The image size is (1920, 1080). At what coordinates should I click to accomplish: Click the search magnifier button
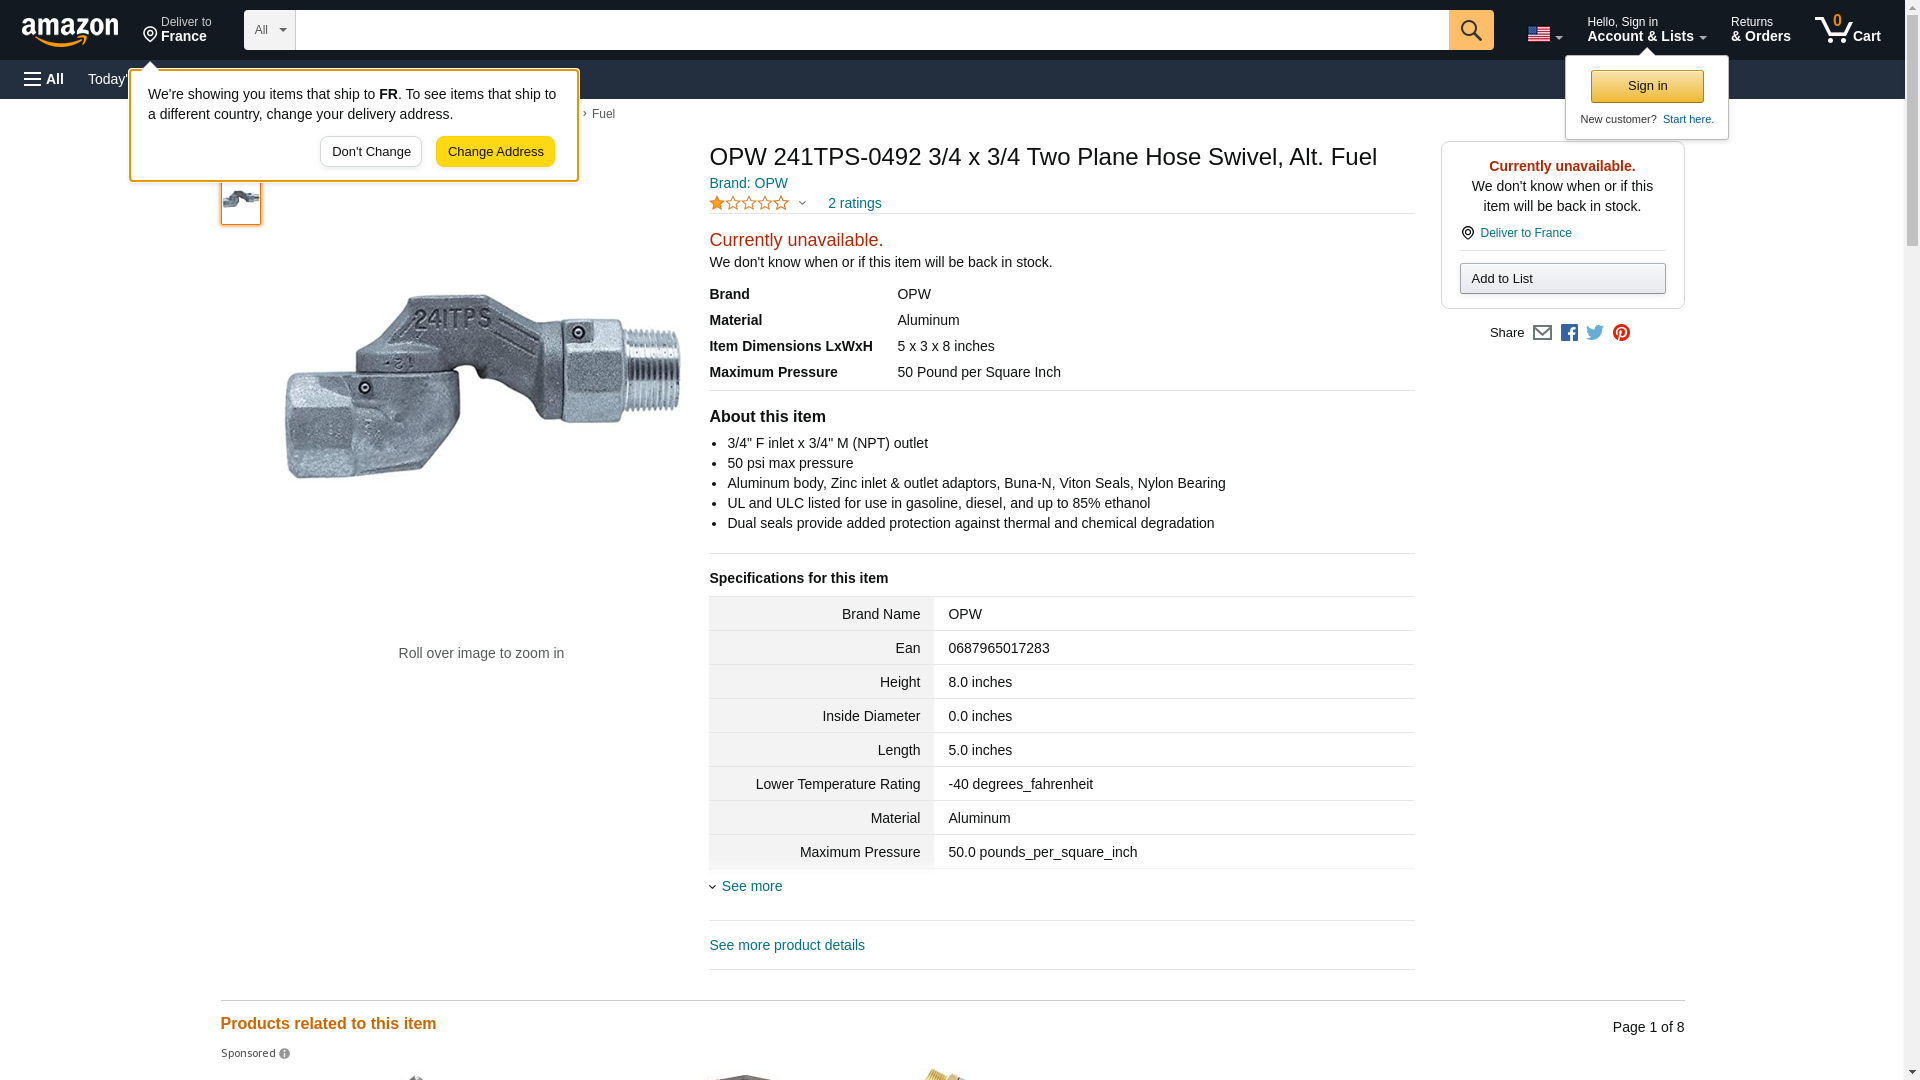pyautogui.click(x=1470, y=30)
